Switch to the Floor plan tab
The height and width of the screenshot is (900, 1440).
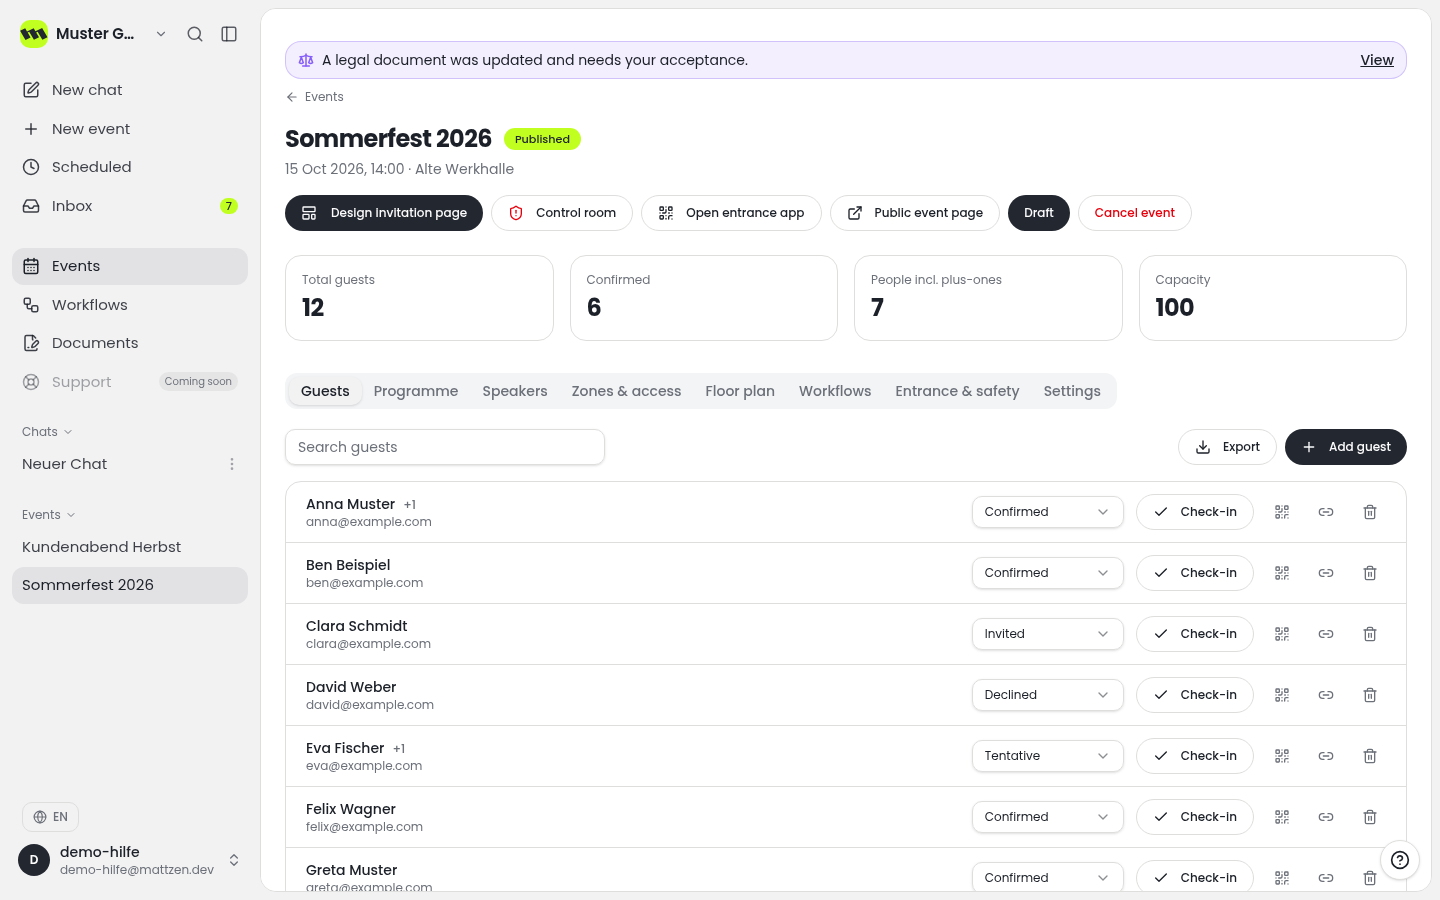pos(740,391)
